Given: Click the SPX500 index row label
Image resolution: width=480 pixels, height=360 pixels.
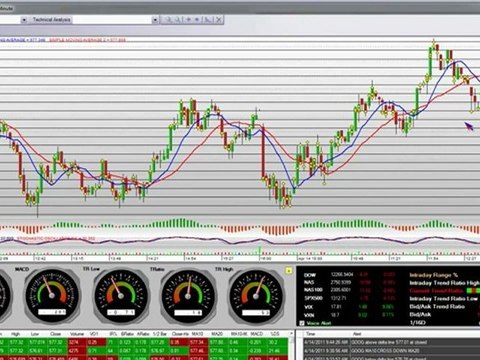Looking at the screenshot, I should [x=313, y=298].
